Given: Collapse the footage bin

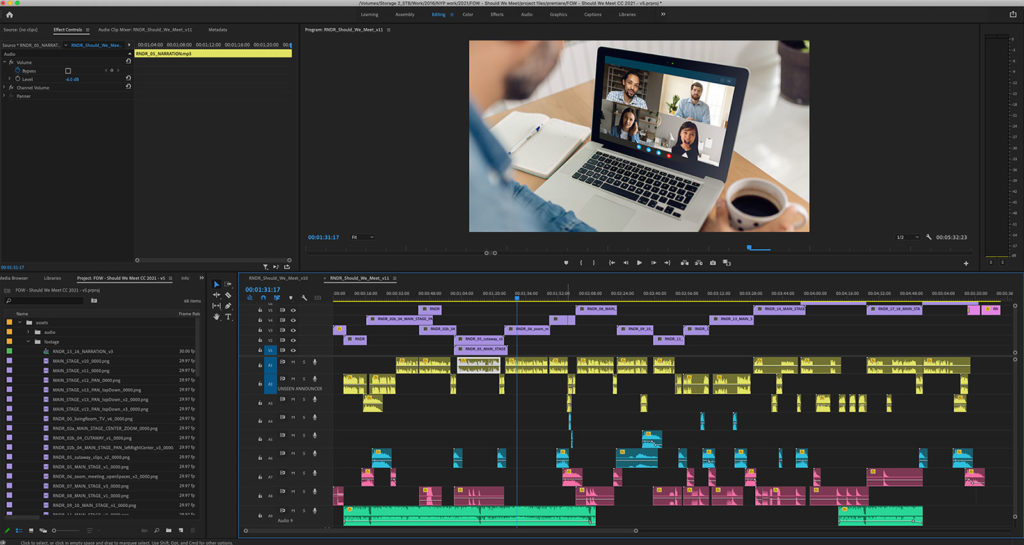Looking at the screenshot, I should [x=28, y=341].
